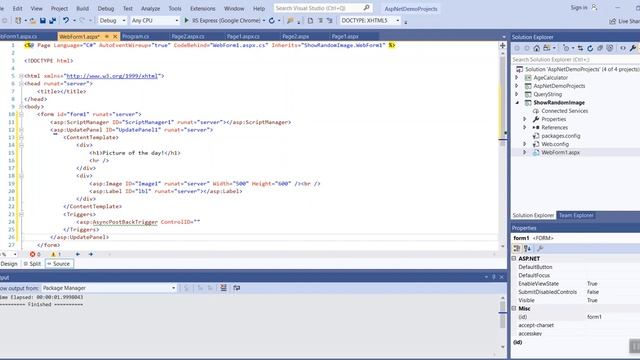Open the xhtml namespace URL link in code

[112, 76]
